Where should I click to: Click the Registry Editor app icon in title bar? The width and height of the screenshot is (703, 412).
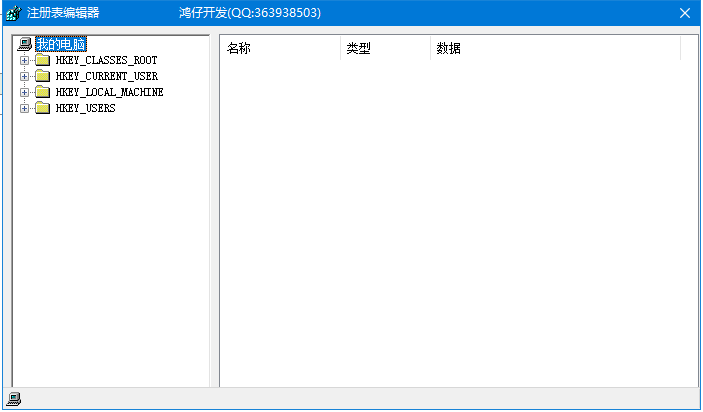pyautogui.click(x=13, y=14)
